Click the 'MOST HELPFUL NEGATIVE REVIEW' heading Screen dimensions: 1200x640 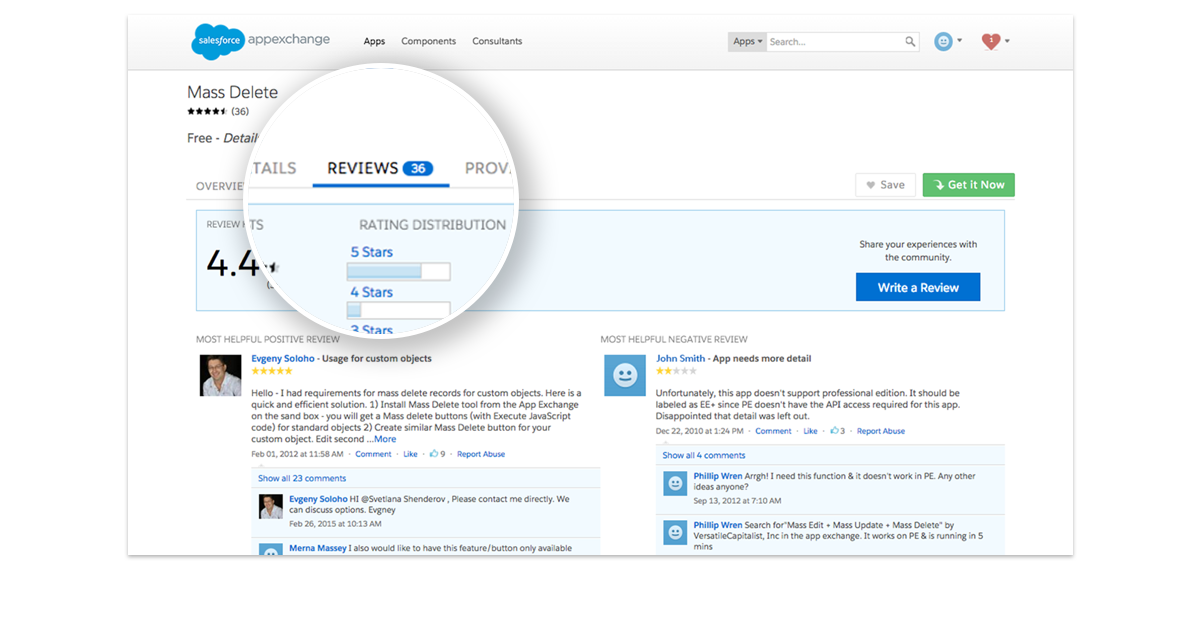[674, 339]
